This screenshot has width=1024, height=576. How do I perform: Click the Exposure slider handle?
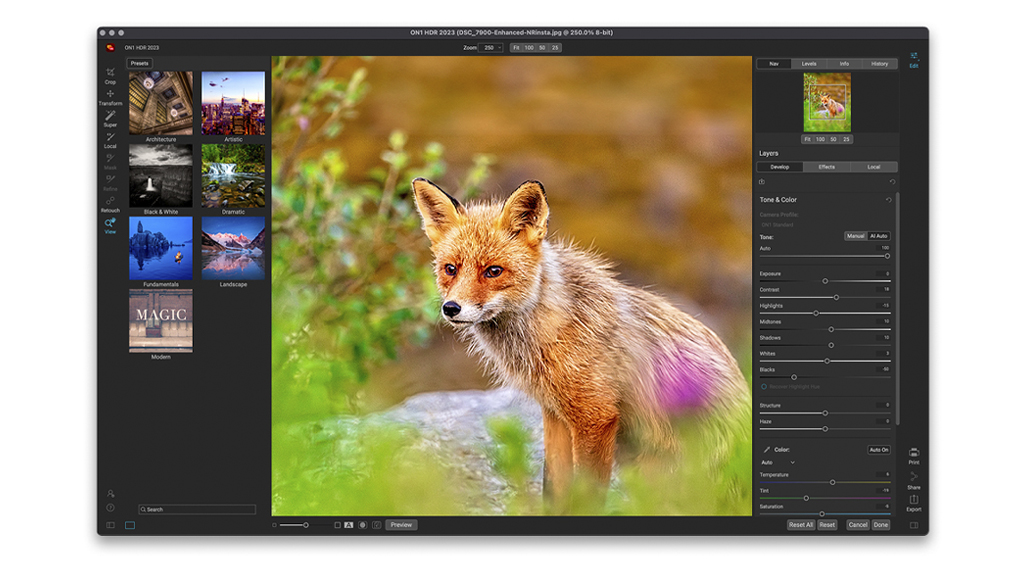825,281
